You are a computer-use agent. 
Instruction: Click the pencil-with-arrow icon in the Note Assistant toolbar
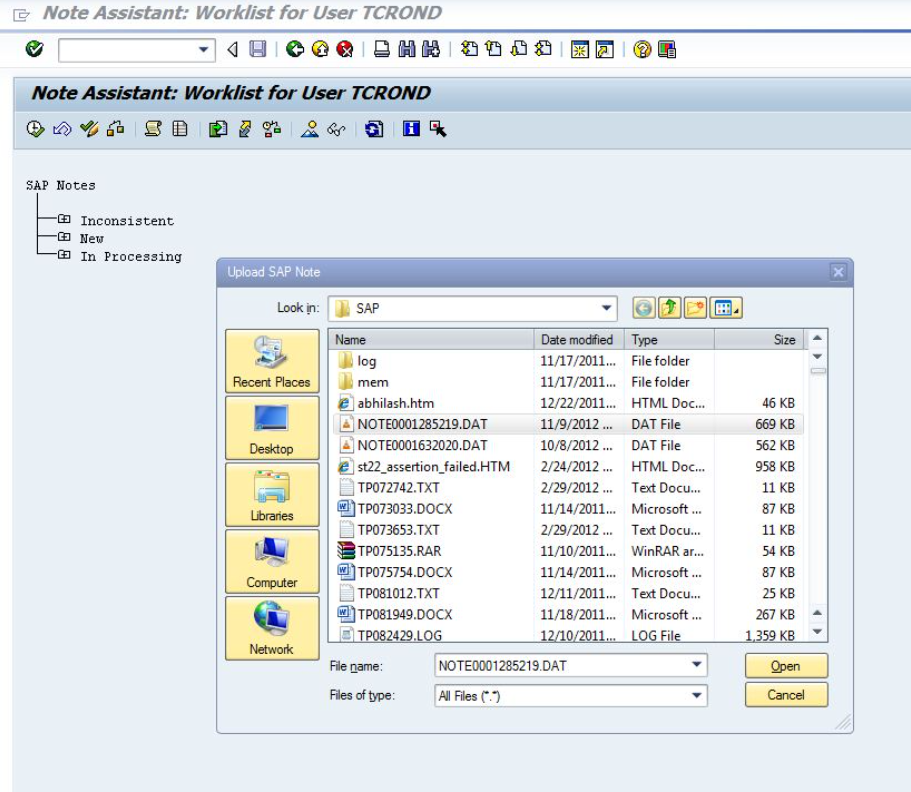(245, 128)
